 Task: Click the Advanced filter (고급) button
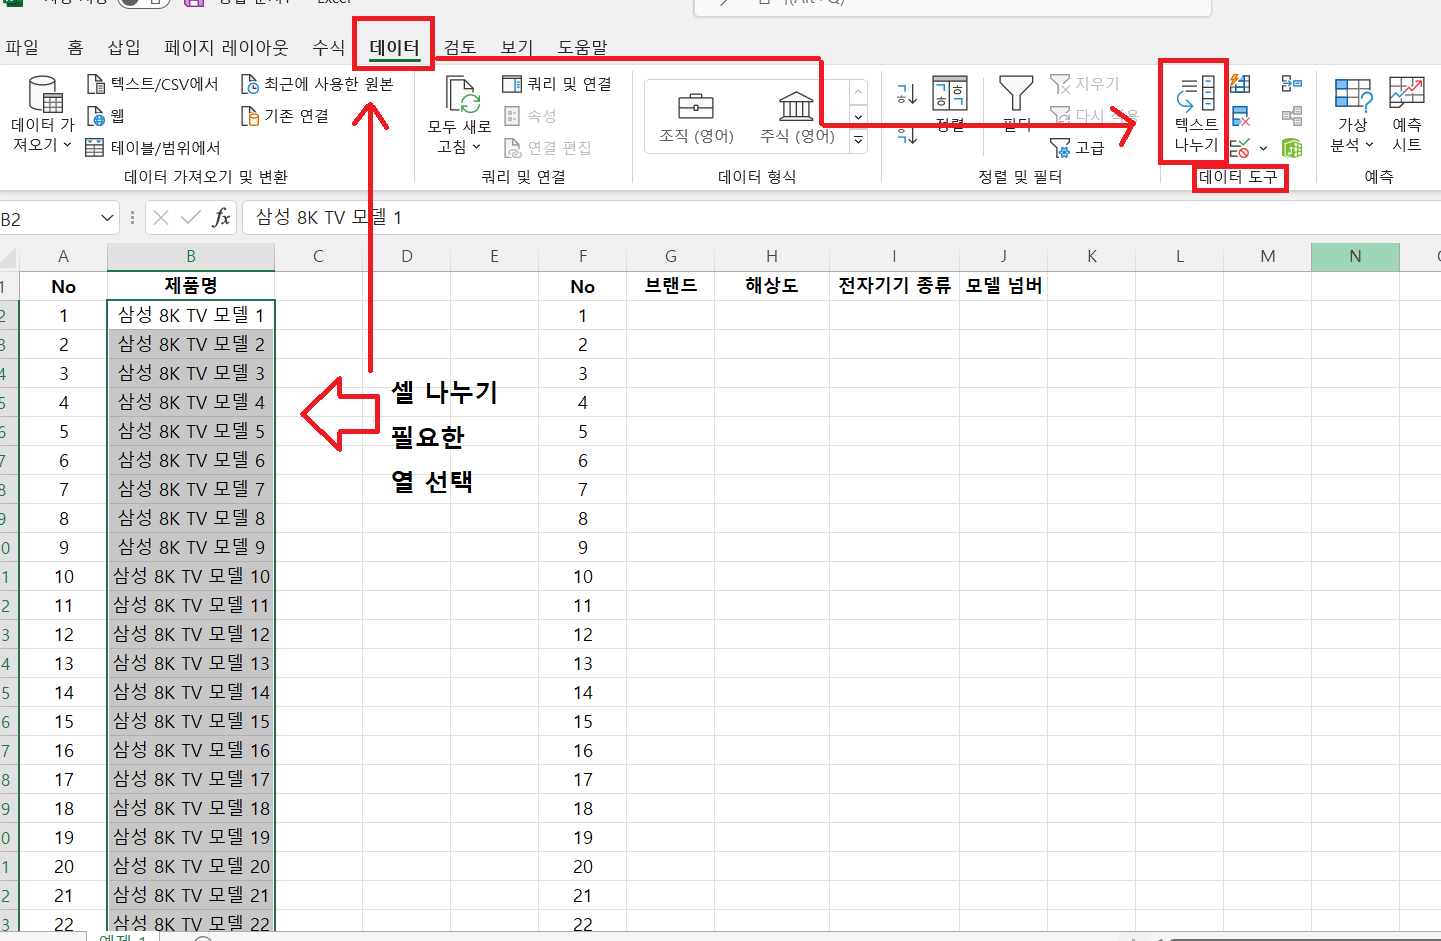[x=1077, y=148]
